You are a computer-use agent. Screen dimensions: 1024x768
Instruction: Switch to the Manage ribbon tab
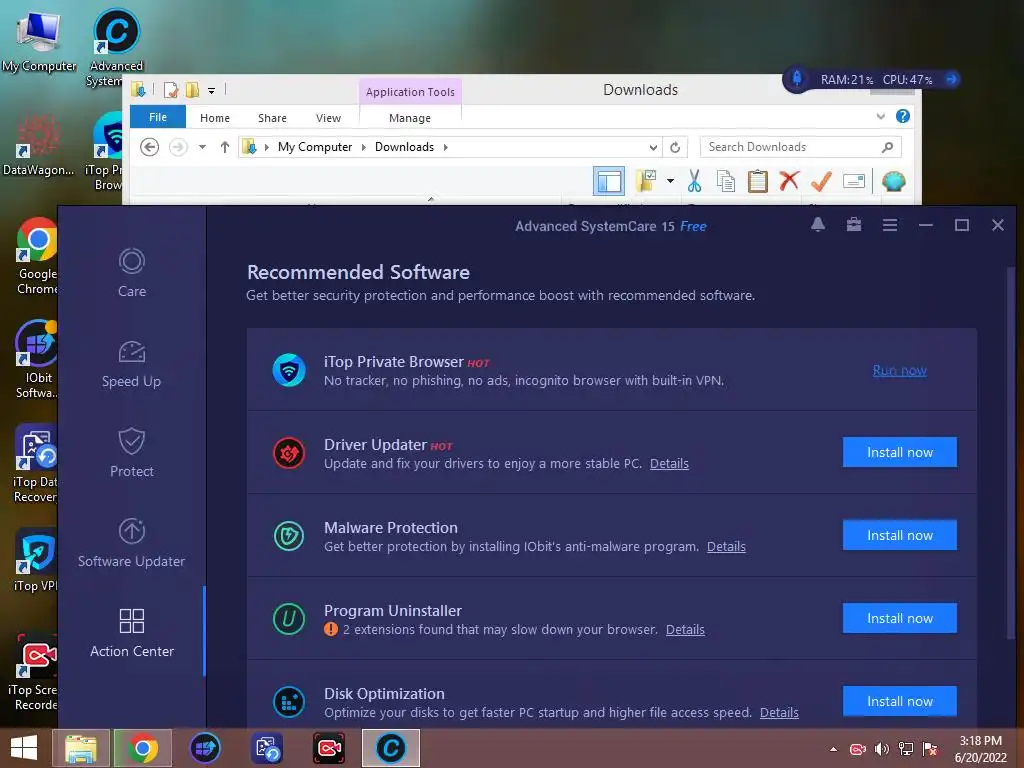coord(410,118)
